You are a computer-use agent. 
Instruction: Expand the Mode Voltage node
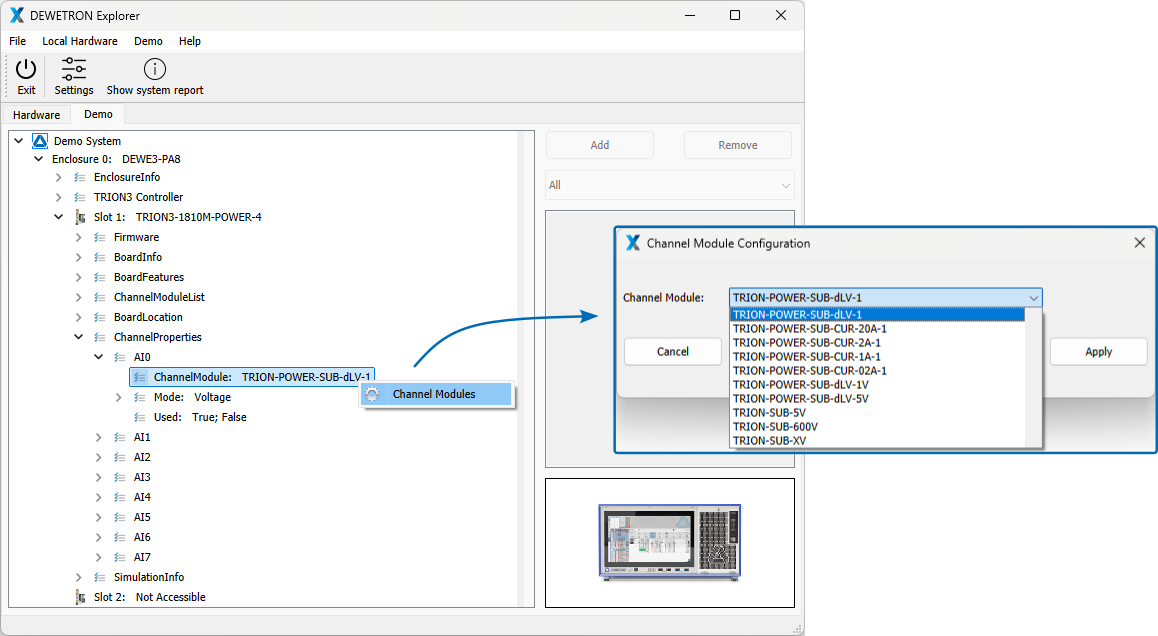(x=118, y=397)
